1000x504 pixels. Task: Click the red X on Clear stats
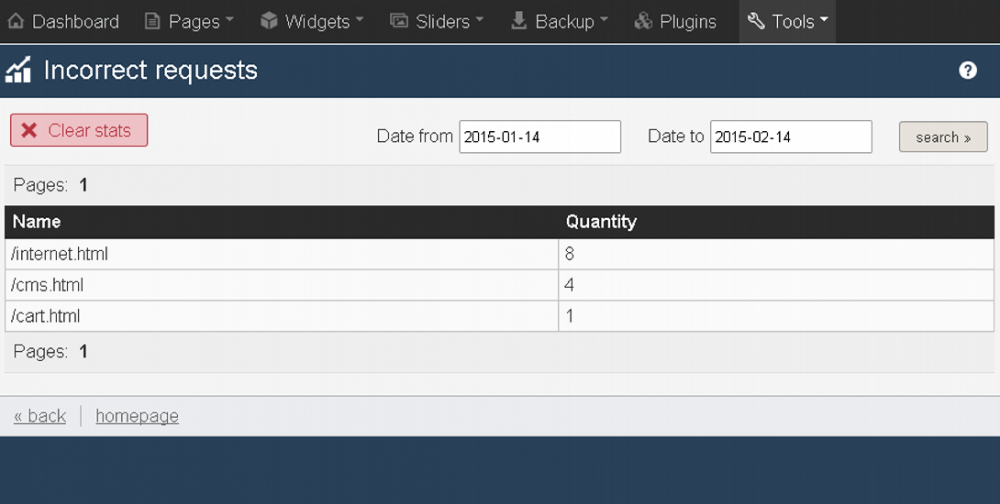(29, 130)
